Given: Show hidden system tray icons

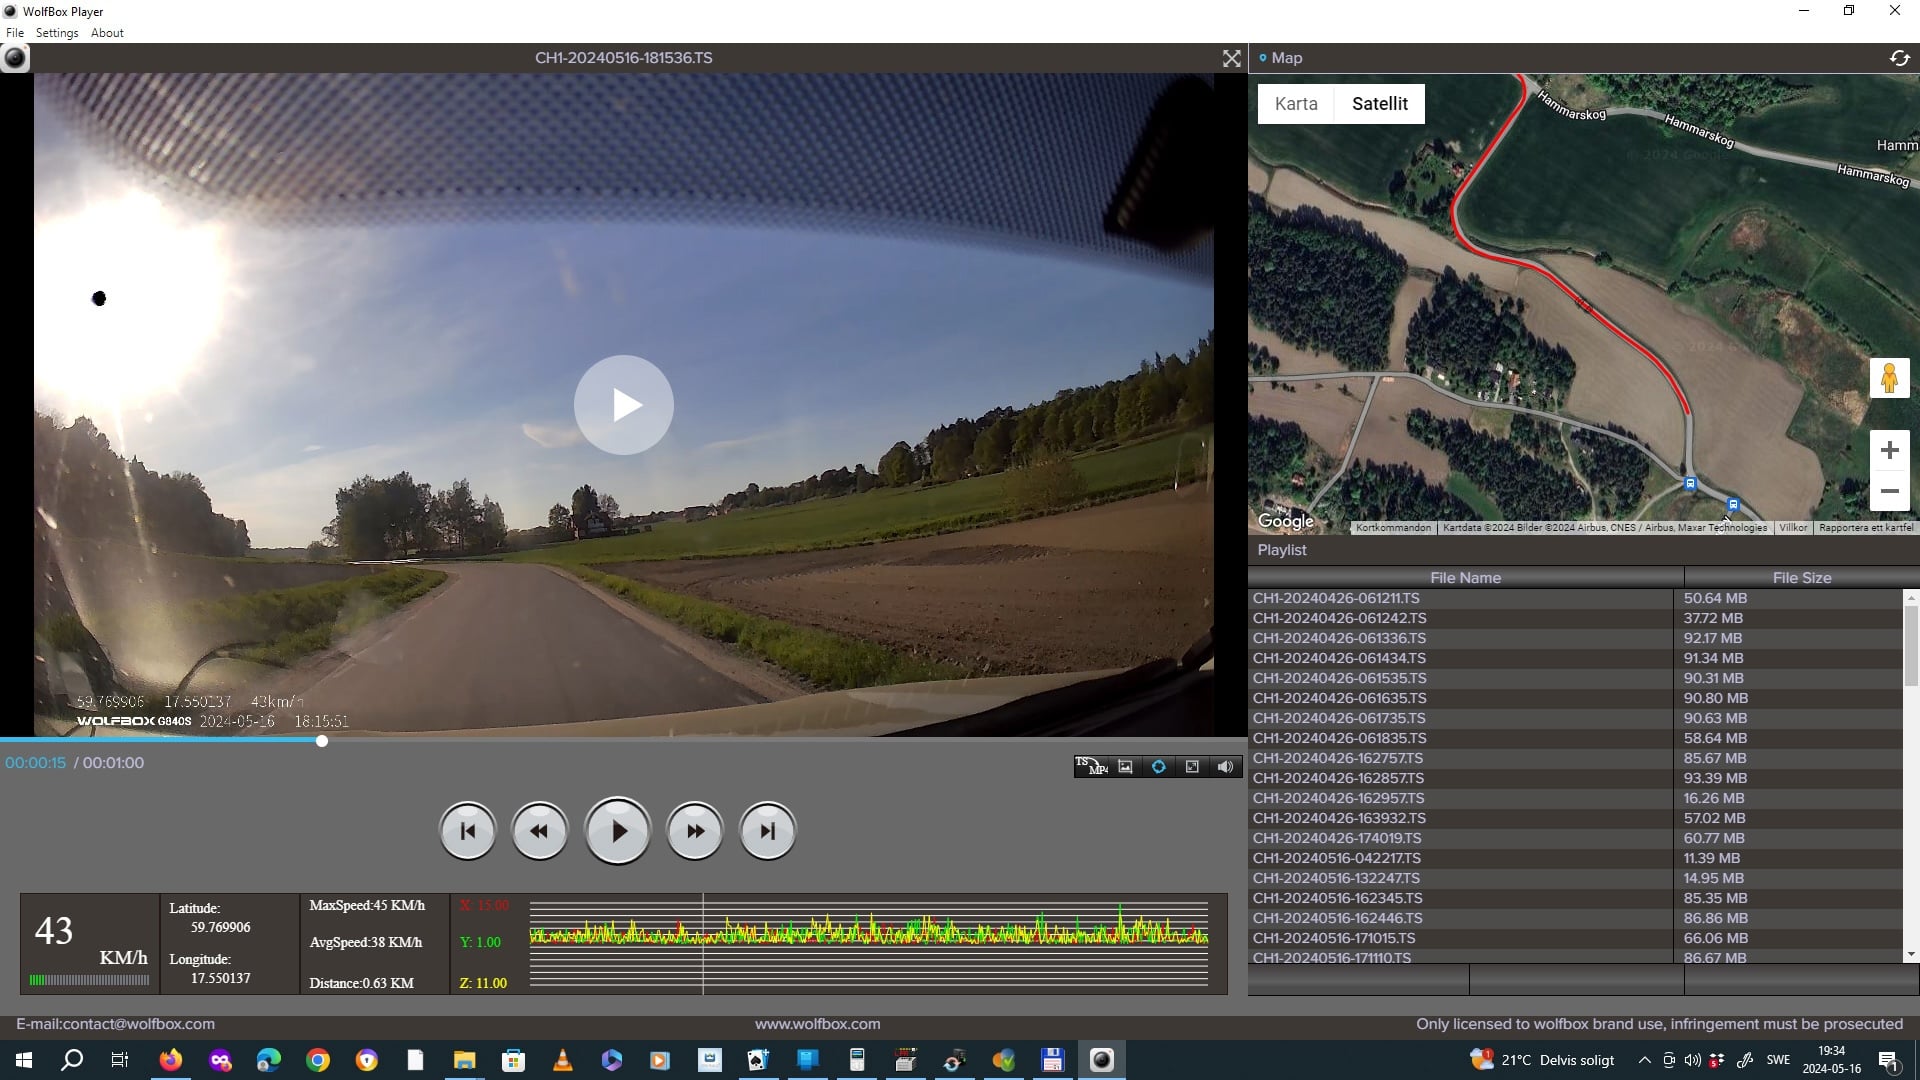Looking at the screenshot, I should tap(1644, 1060).
